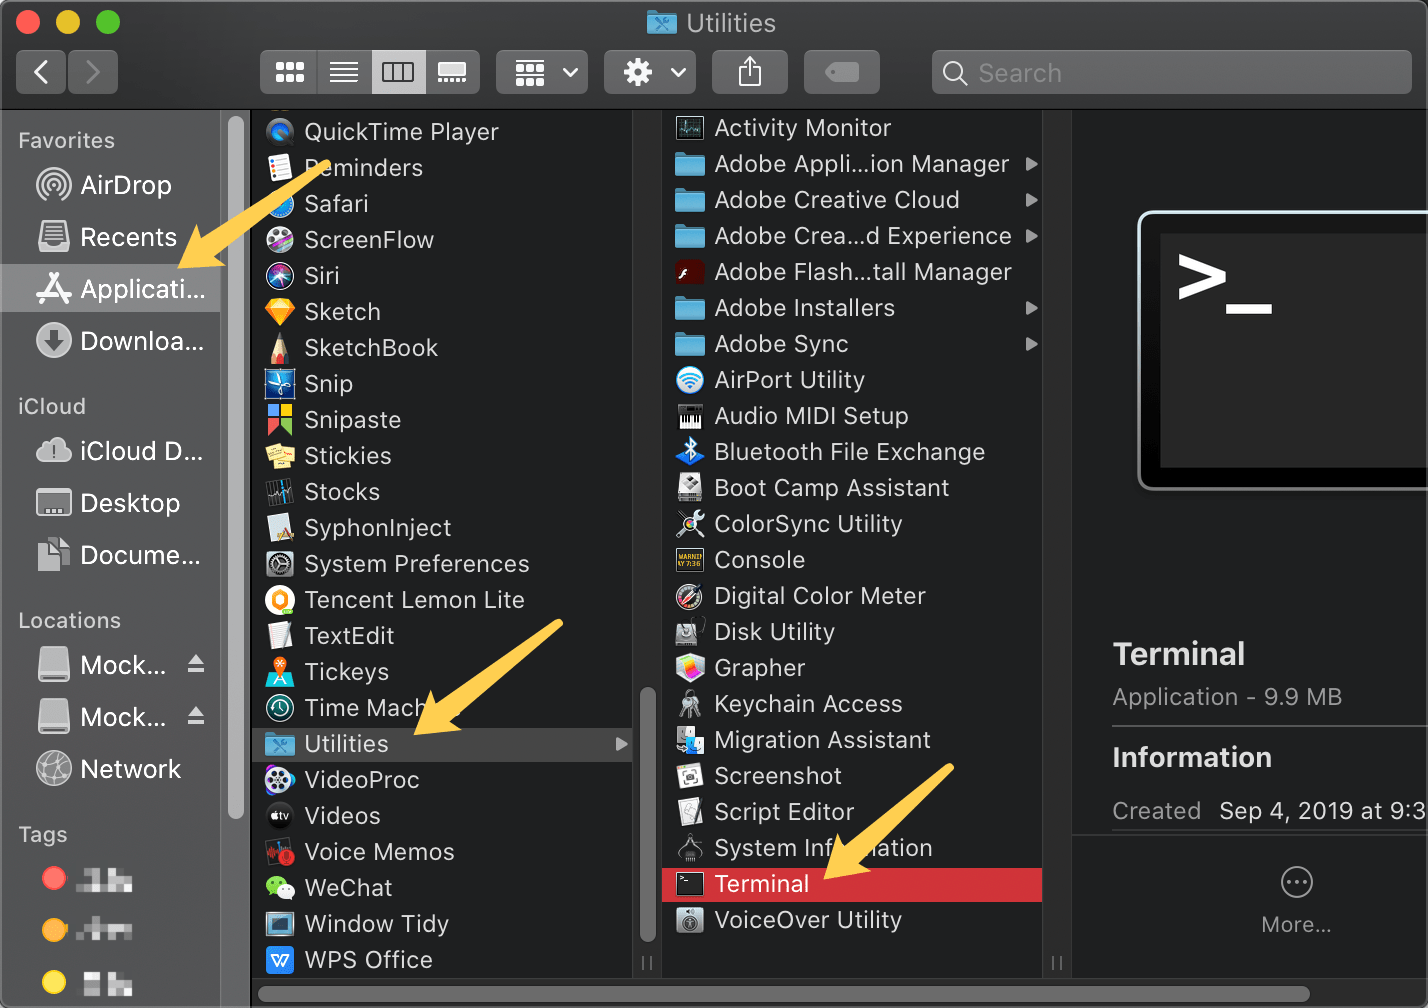Select the Stickies app icon

click(x=280, y=456)
